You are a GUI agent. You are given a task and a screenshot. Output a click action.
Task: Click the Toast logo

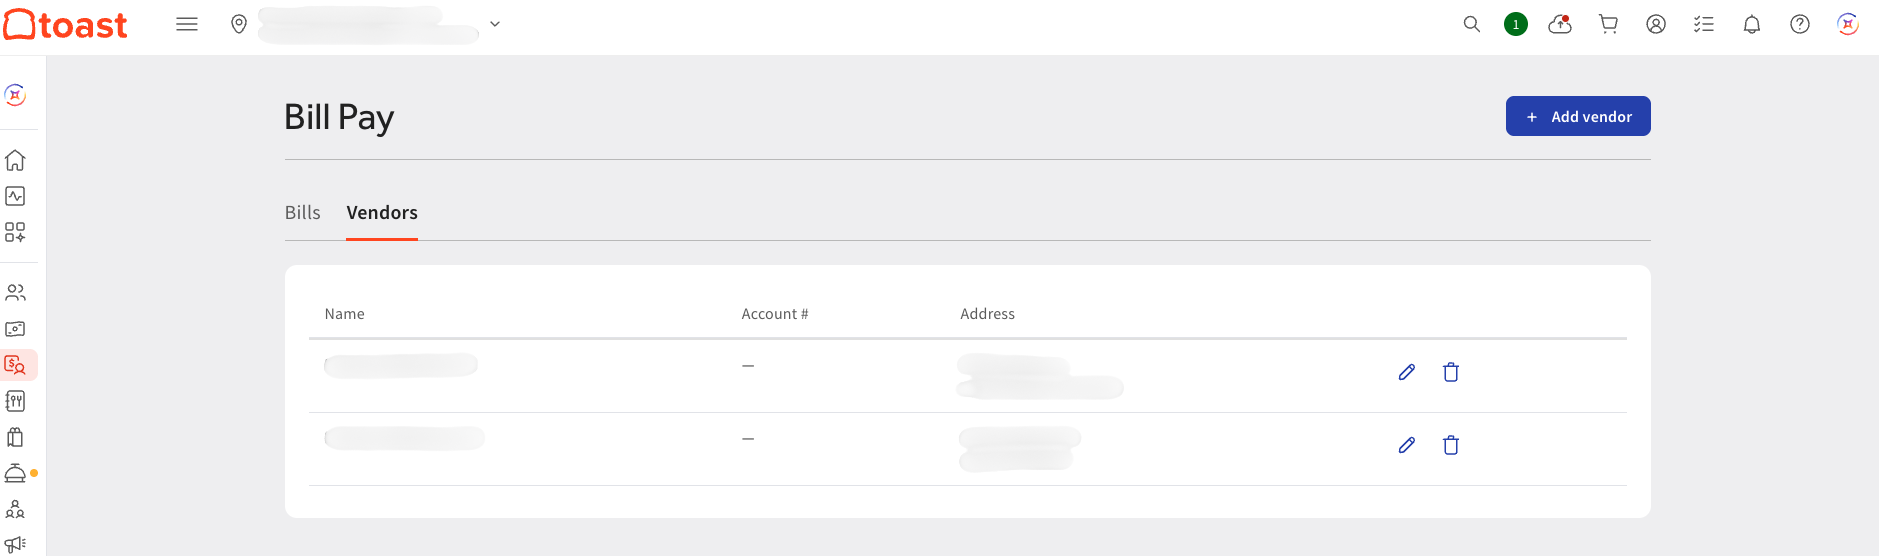tap(66, 24)
